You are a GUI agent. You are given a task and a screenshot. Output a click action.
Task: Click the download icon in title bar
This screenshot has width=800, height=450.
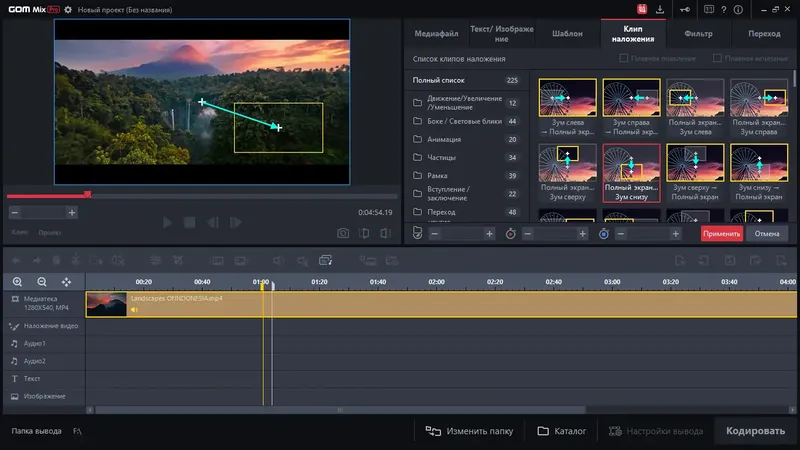(x=660, y=9)
